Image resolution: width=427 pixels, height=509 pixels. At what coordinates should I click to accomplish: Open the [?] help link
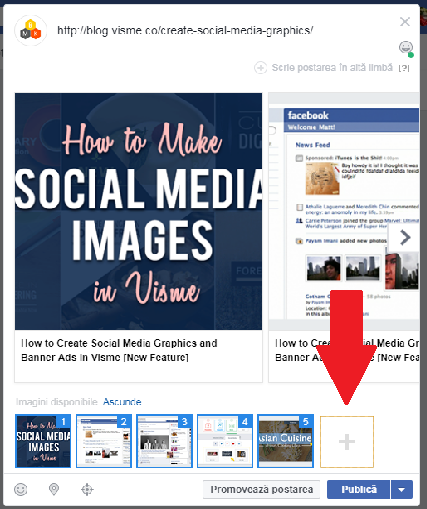pyautogui.click(x=404, y=68)
